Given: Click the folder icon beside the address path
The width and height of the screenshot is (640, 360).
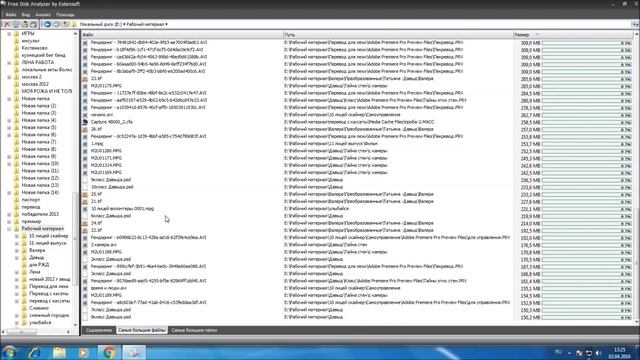Looking at the screenshot, I should [x=74, y=24].
